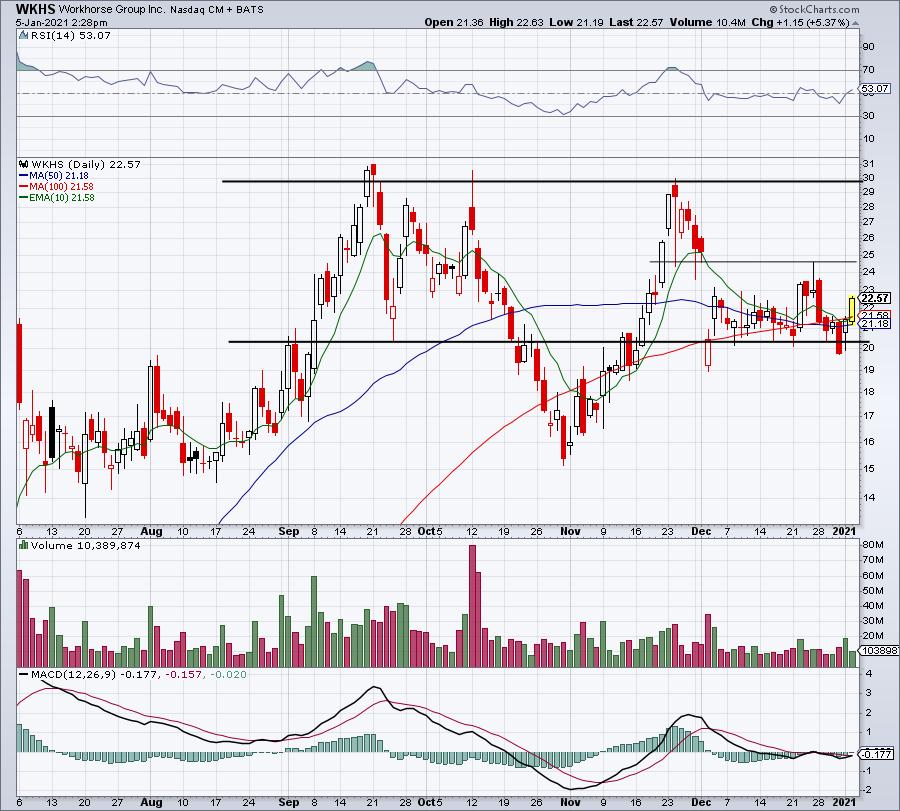Click the Volume 10.4M value in header
The height and width of the screenshot is (811, 900).
(x=707, y=22)
